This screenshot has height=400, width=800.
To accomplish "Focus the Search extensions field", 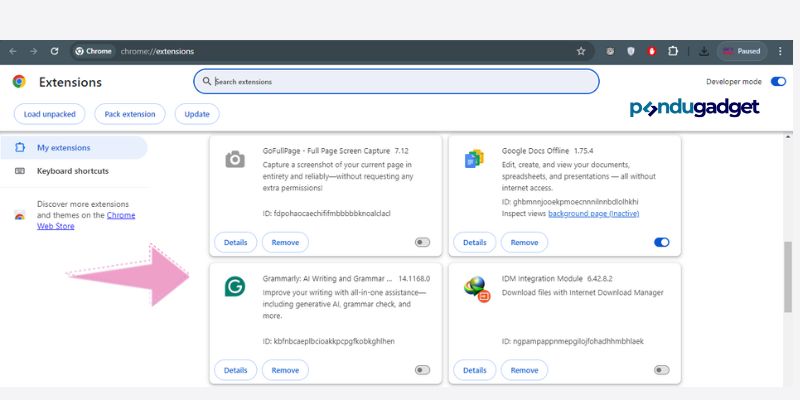I will pos(396,82).
